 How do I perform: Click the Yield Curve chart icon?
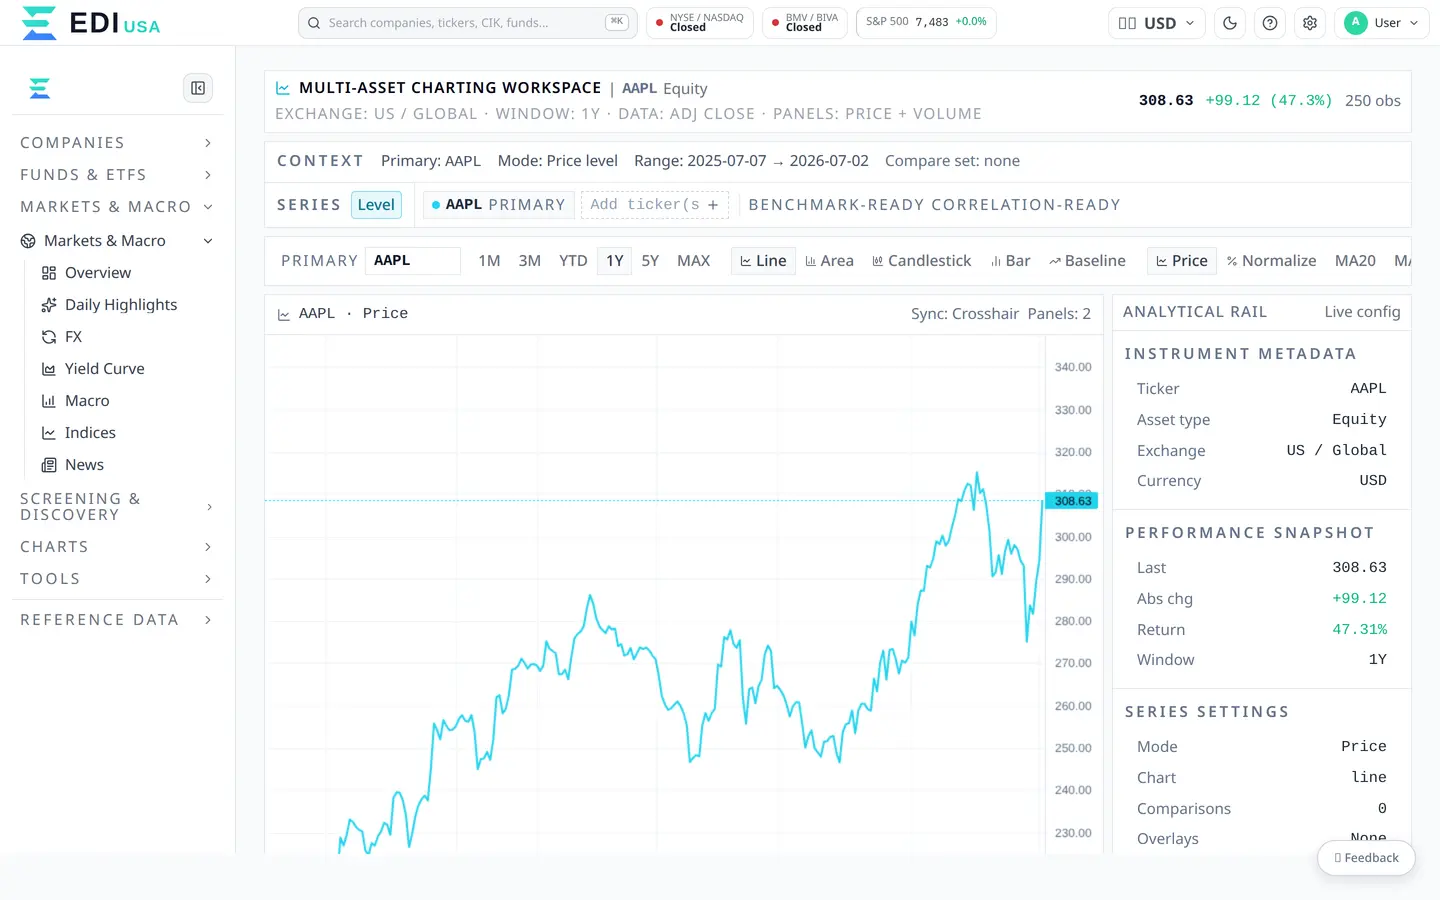[49, 369]
